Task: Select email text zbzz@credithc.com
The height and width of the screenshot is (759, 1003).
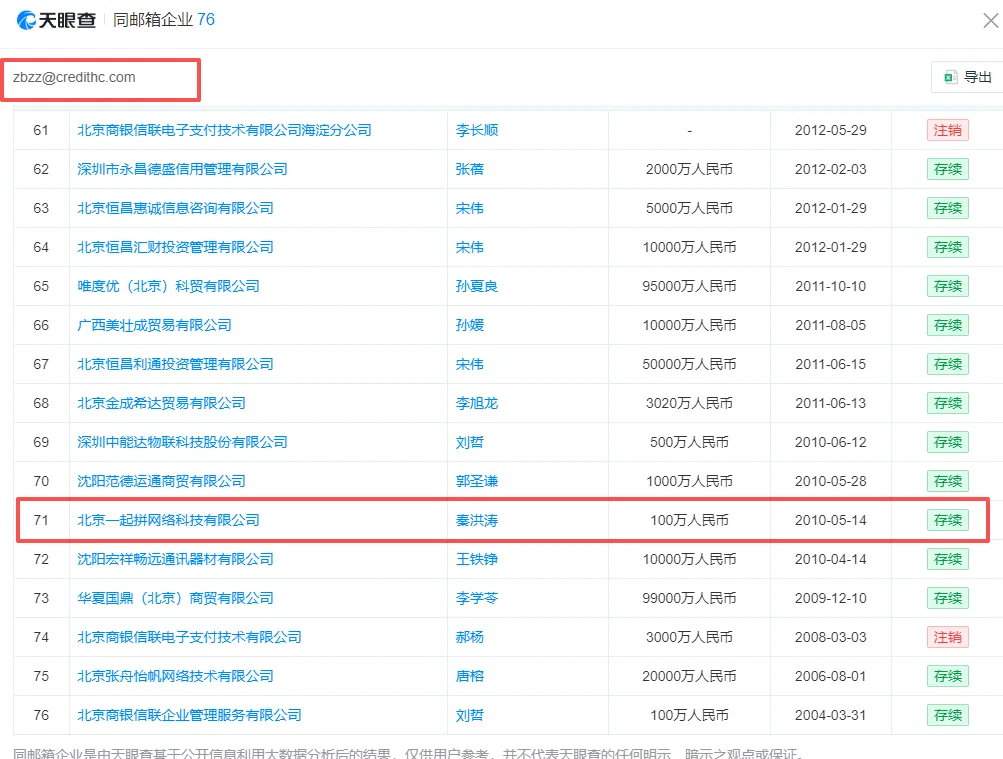Action: [74, 77]
